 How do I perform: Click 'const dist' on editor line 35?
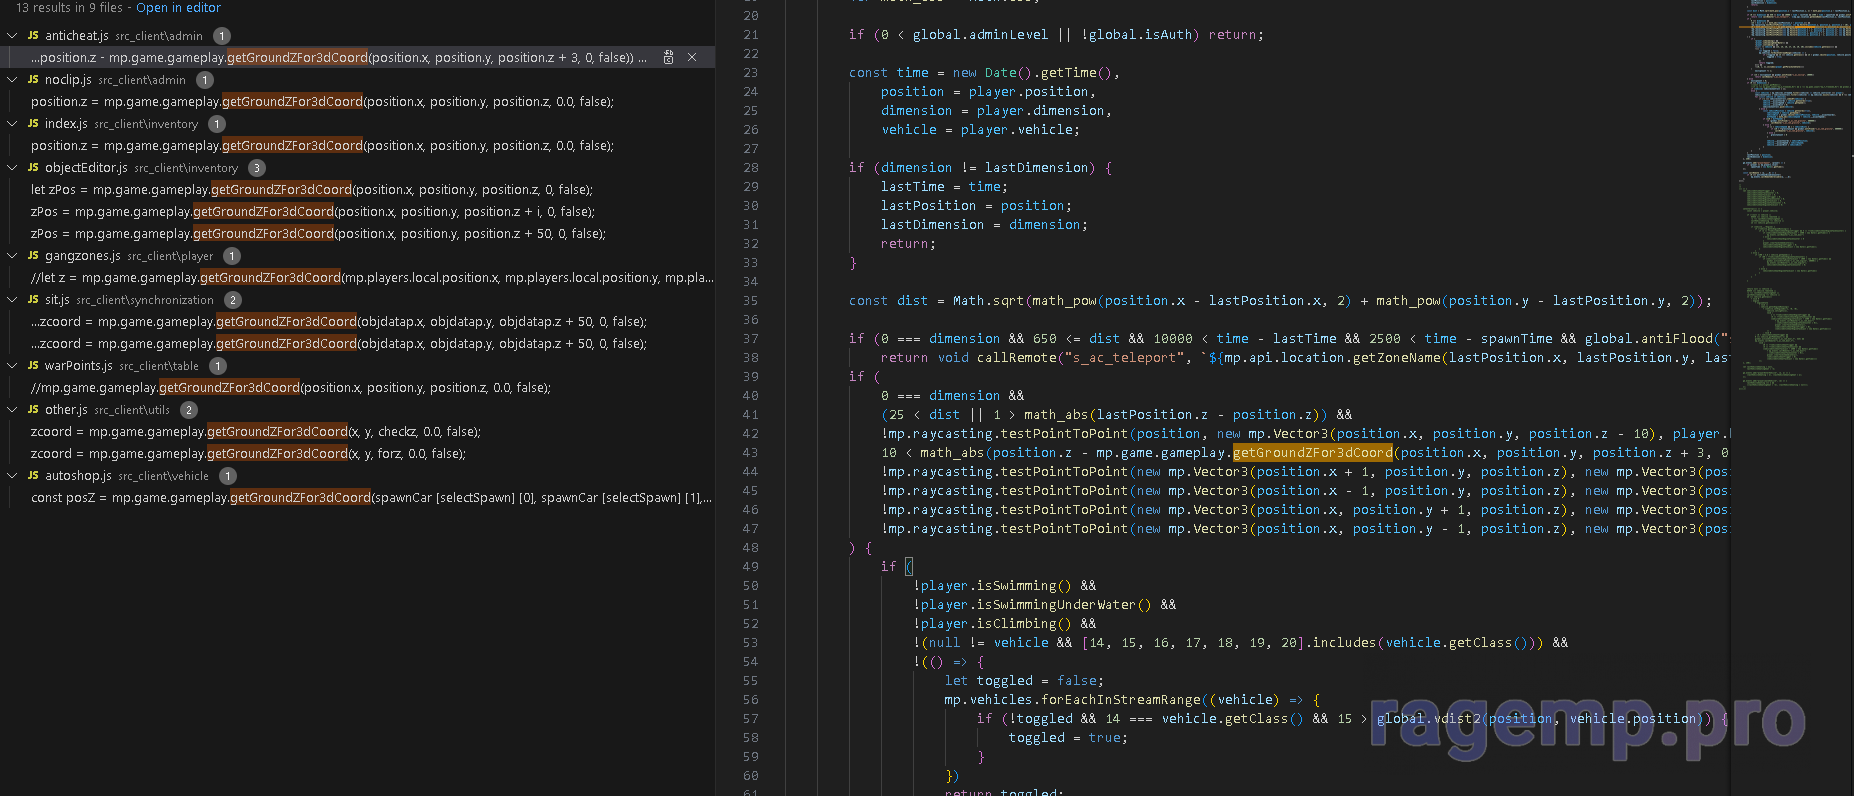click(x=888, y=300)
